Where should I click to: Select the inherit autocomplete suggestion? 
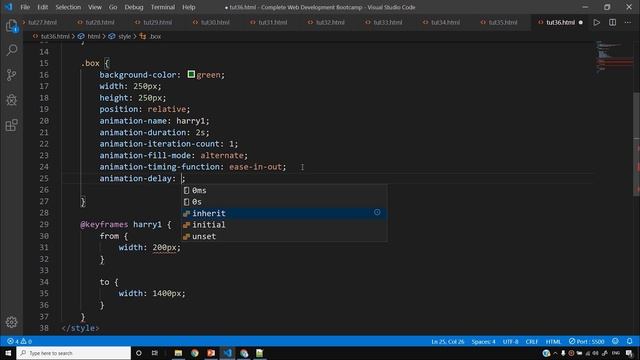284,213
